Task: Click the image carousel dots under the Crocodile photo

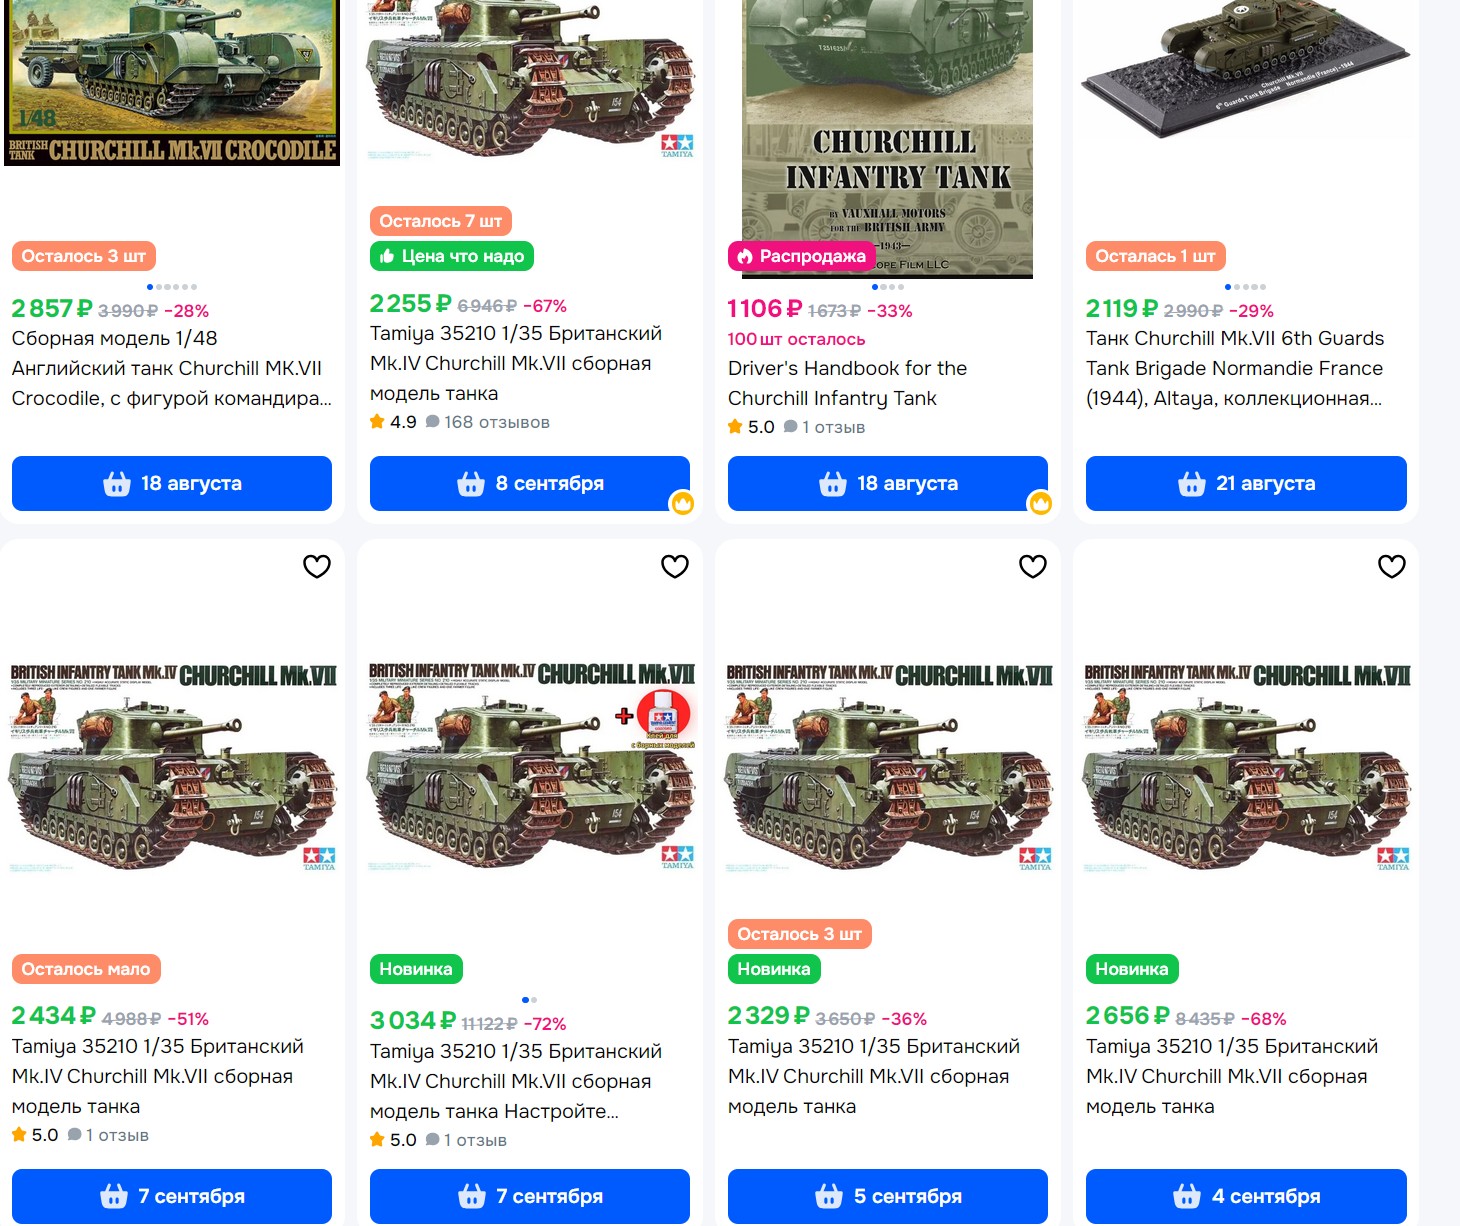Action: click(x=172, y=287)
